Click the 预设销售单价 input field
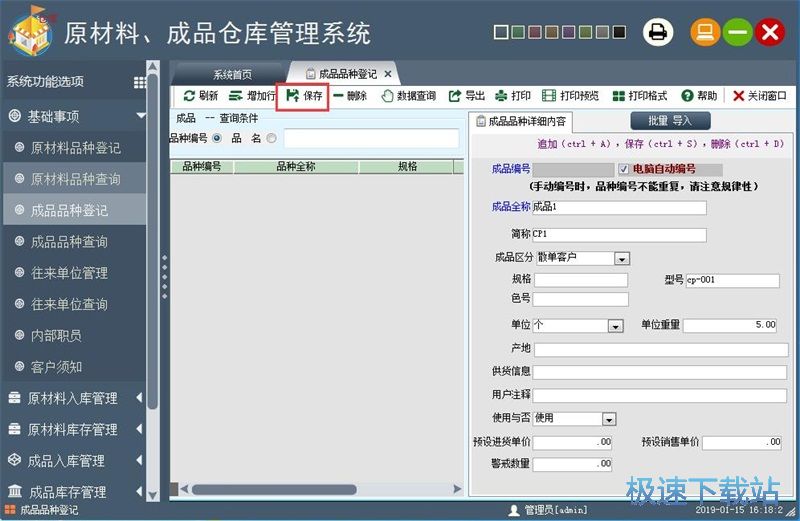The image size is (800, 521). (742, 442)
